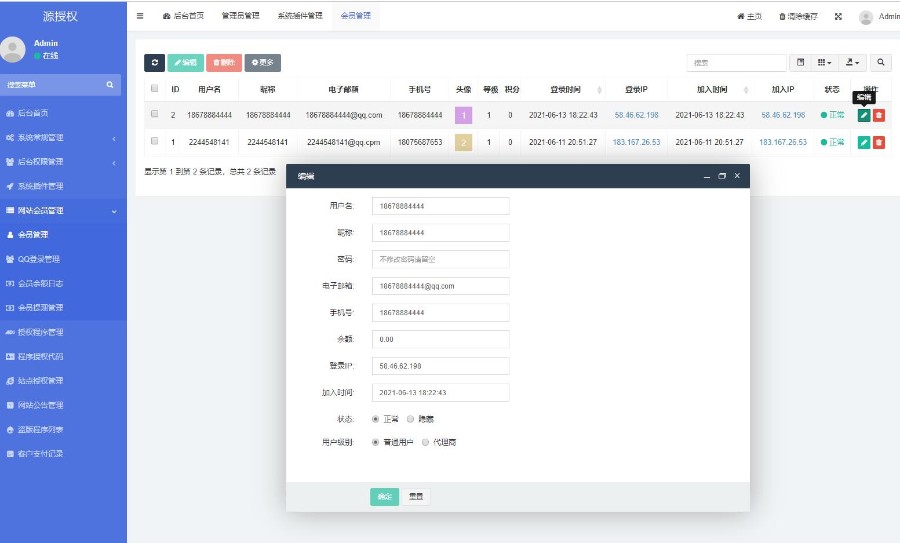Click the login IP link 58.46.62.198
Viewport: 900px width, 543px height.
coord(637,115)
